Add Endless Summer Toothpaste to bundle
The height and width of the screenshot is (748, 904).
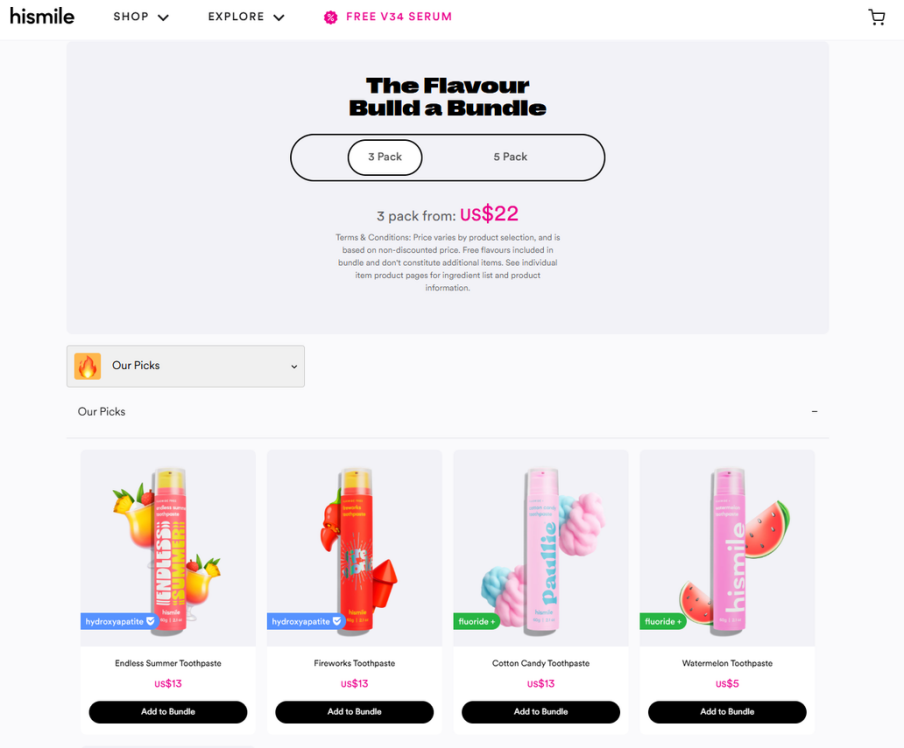[x=168, y=712]
